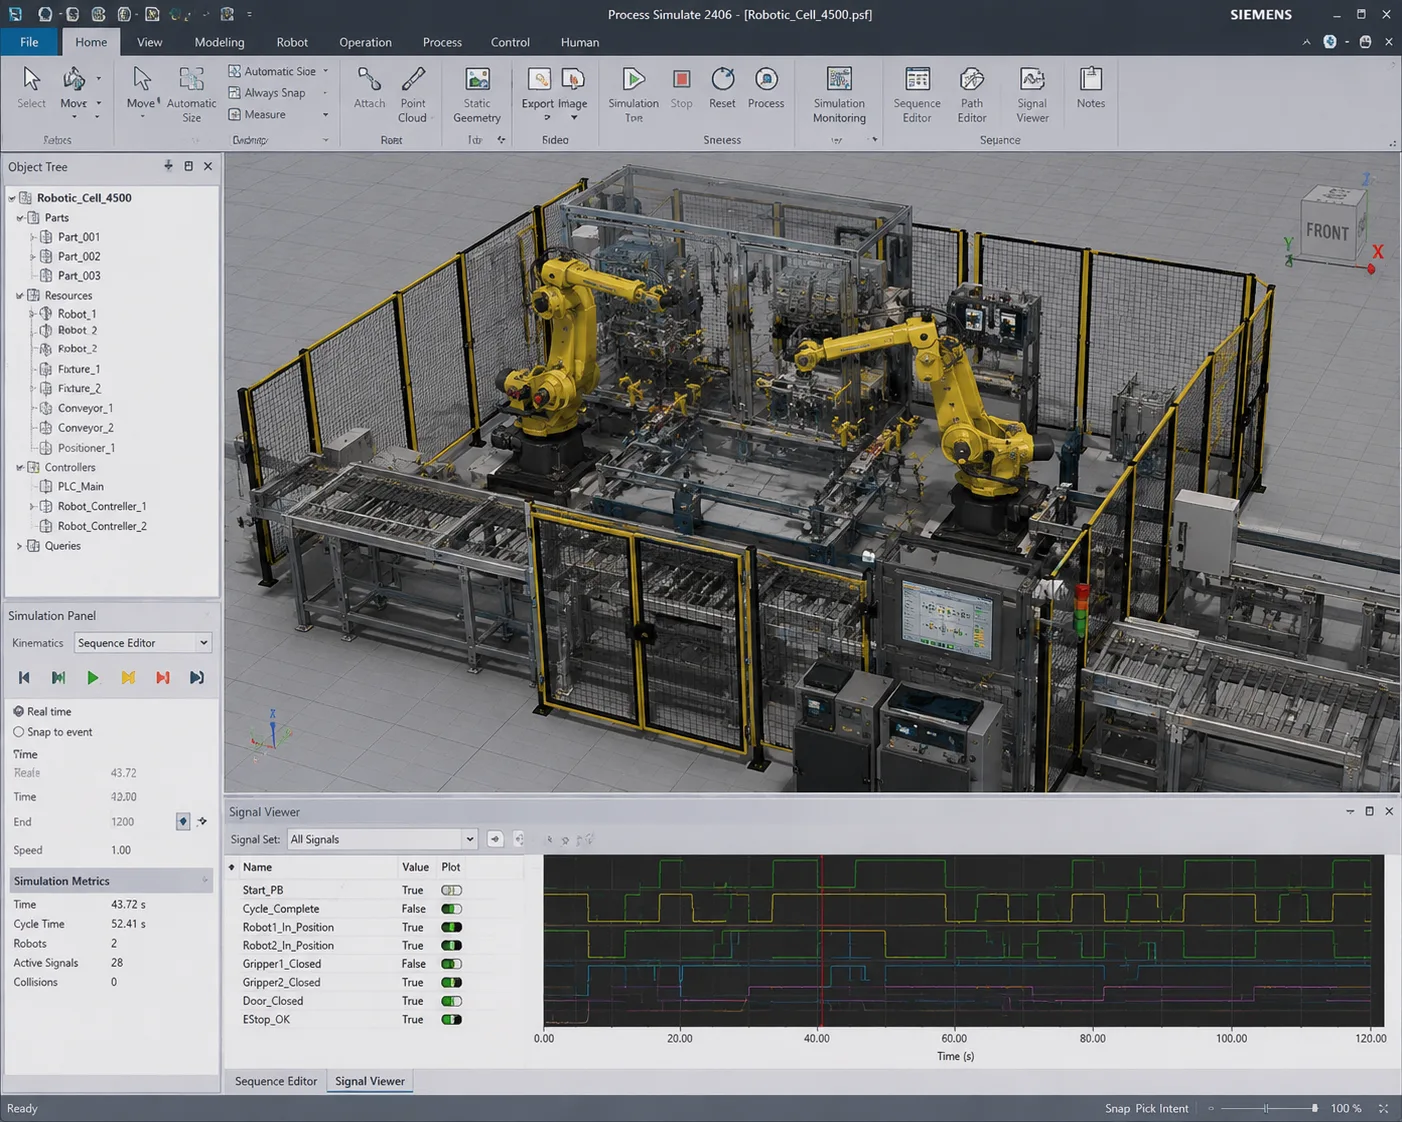Play simulation with green play button
Viewport: 1402px width, 1122px height.
[93, 678]
